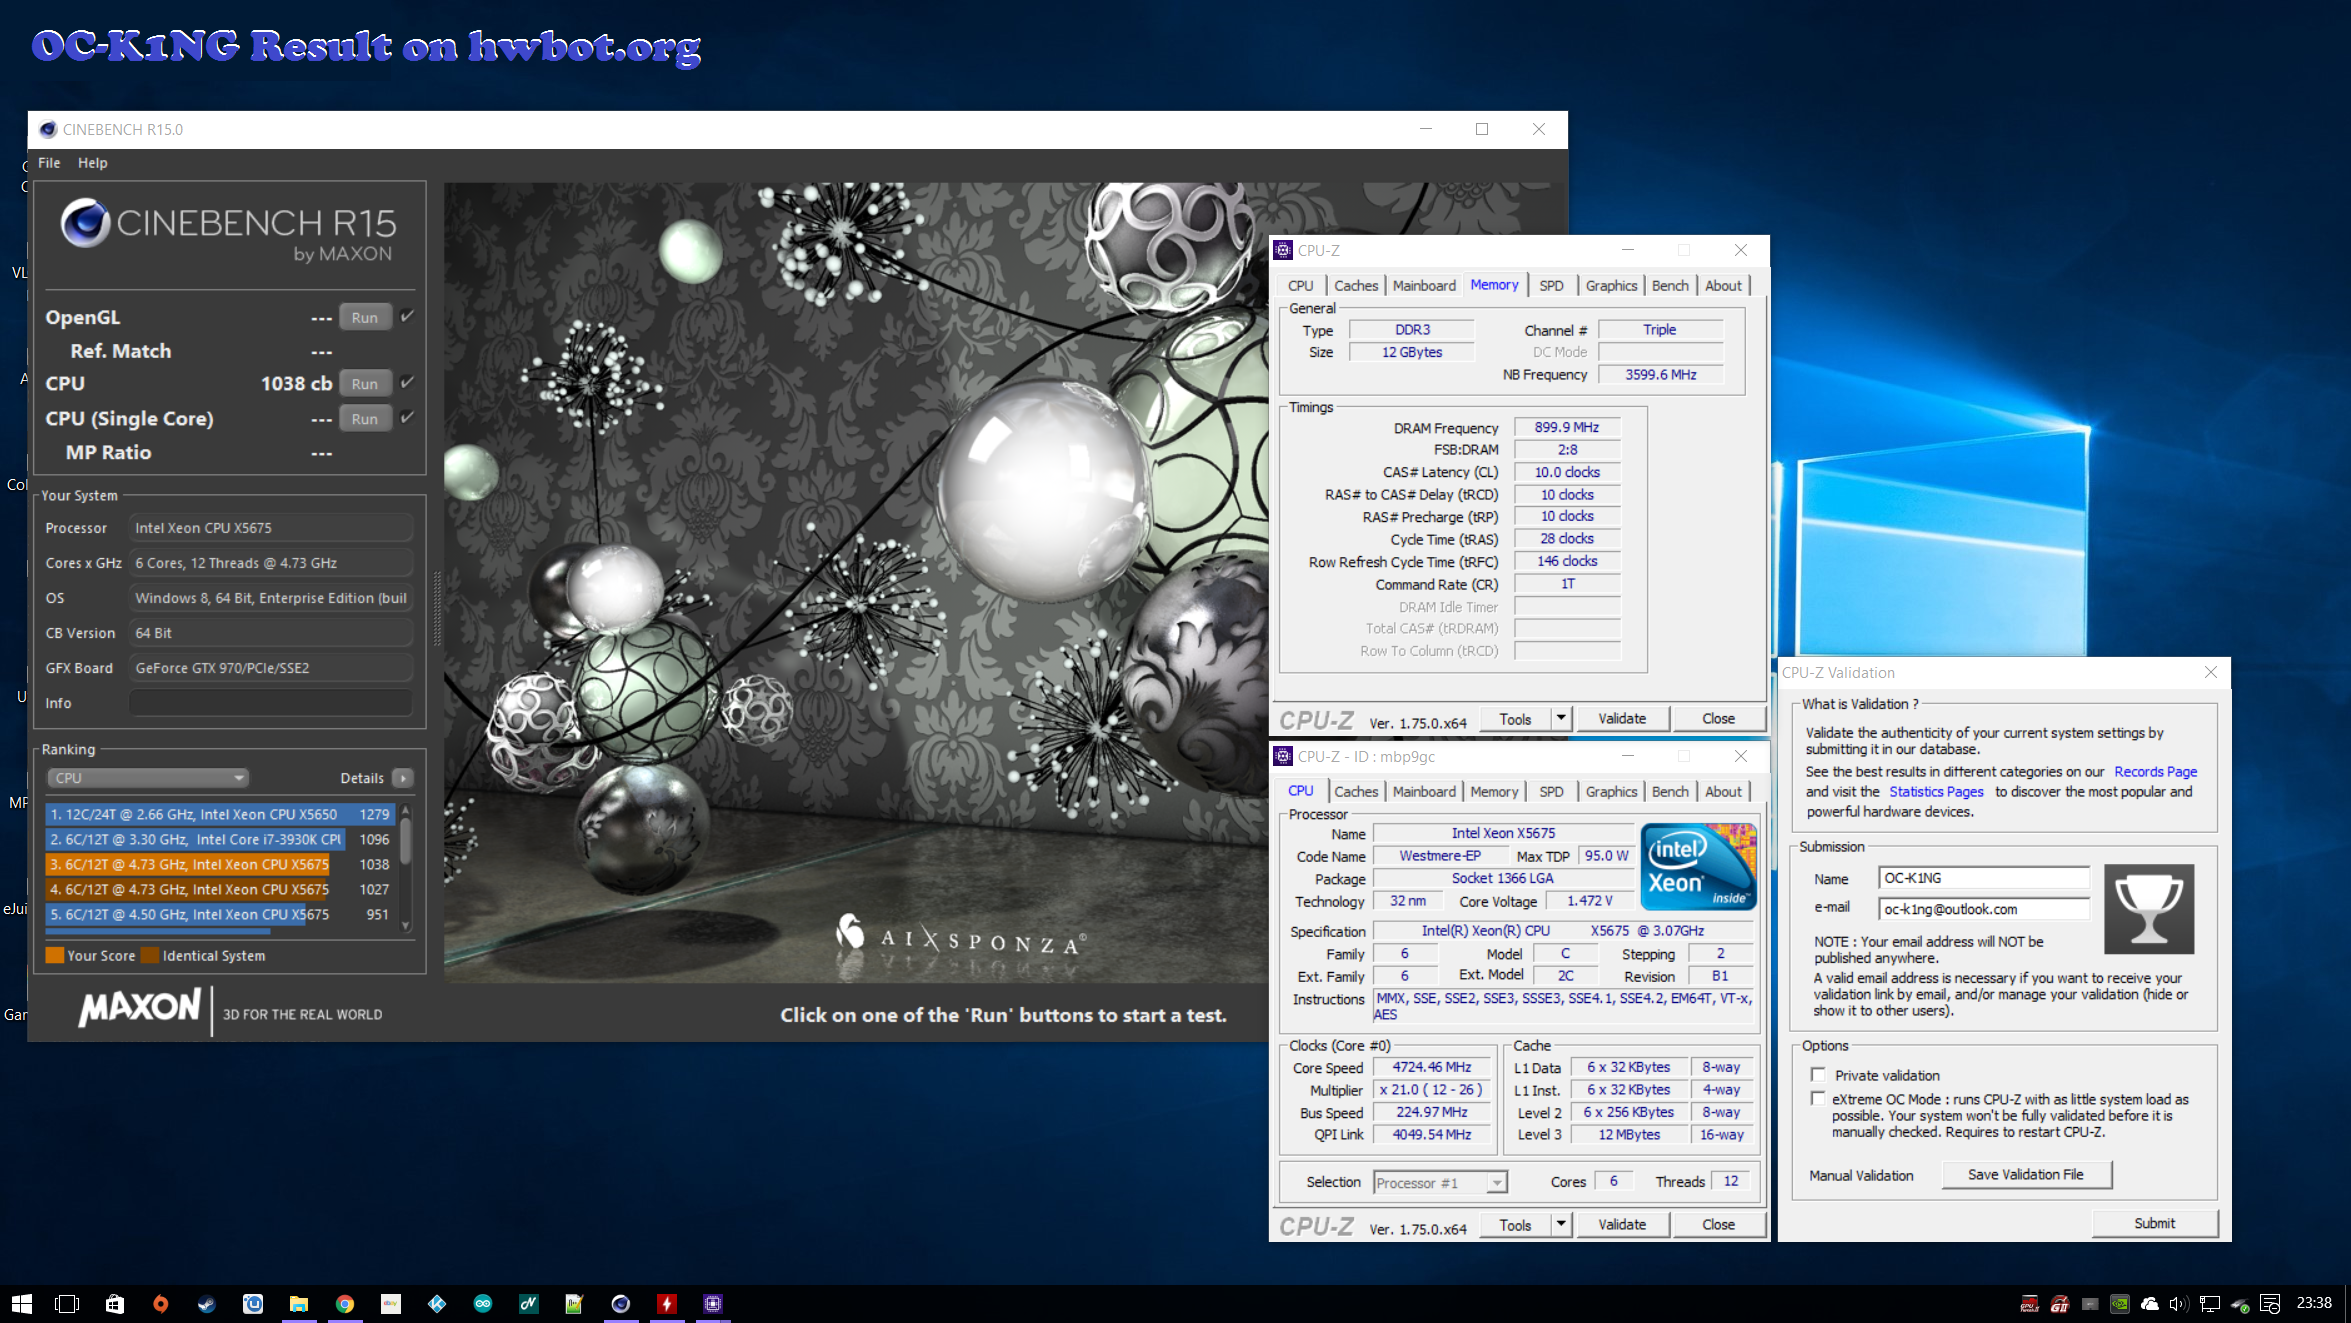This screenshot has width=2351, height=1323.
Task: Open Graphics tab in lower CPU-Z window
Action: (x=1611, y=792)
